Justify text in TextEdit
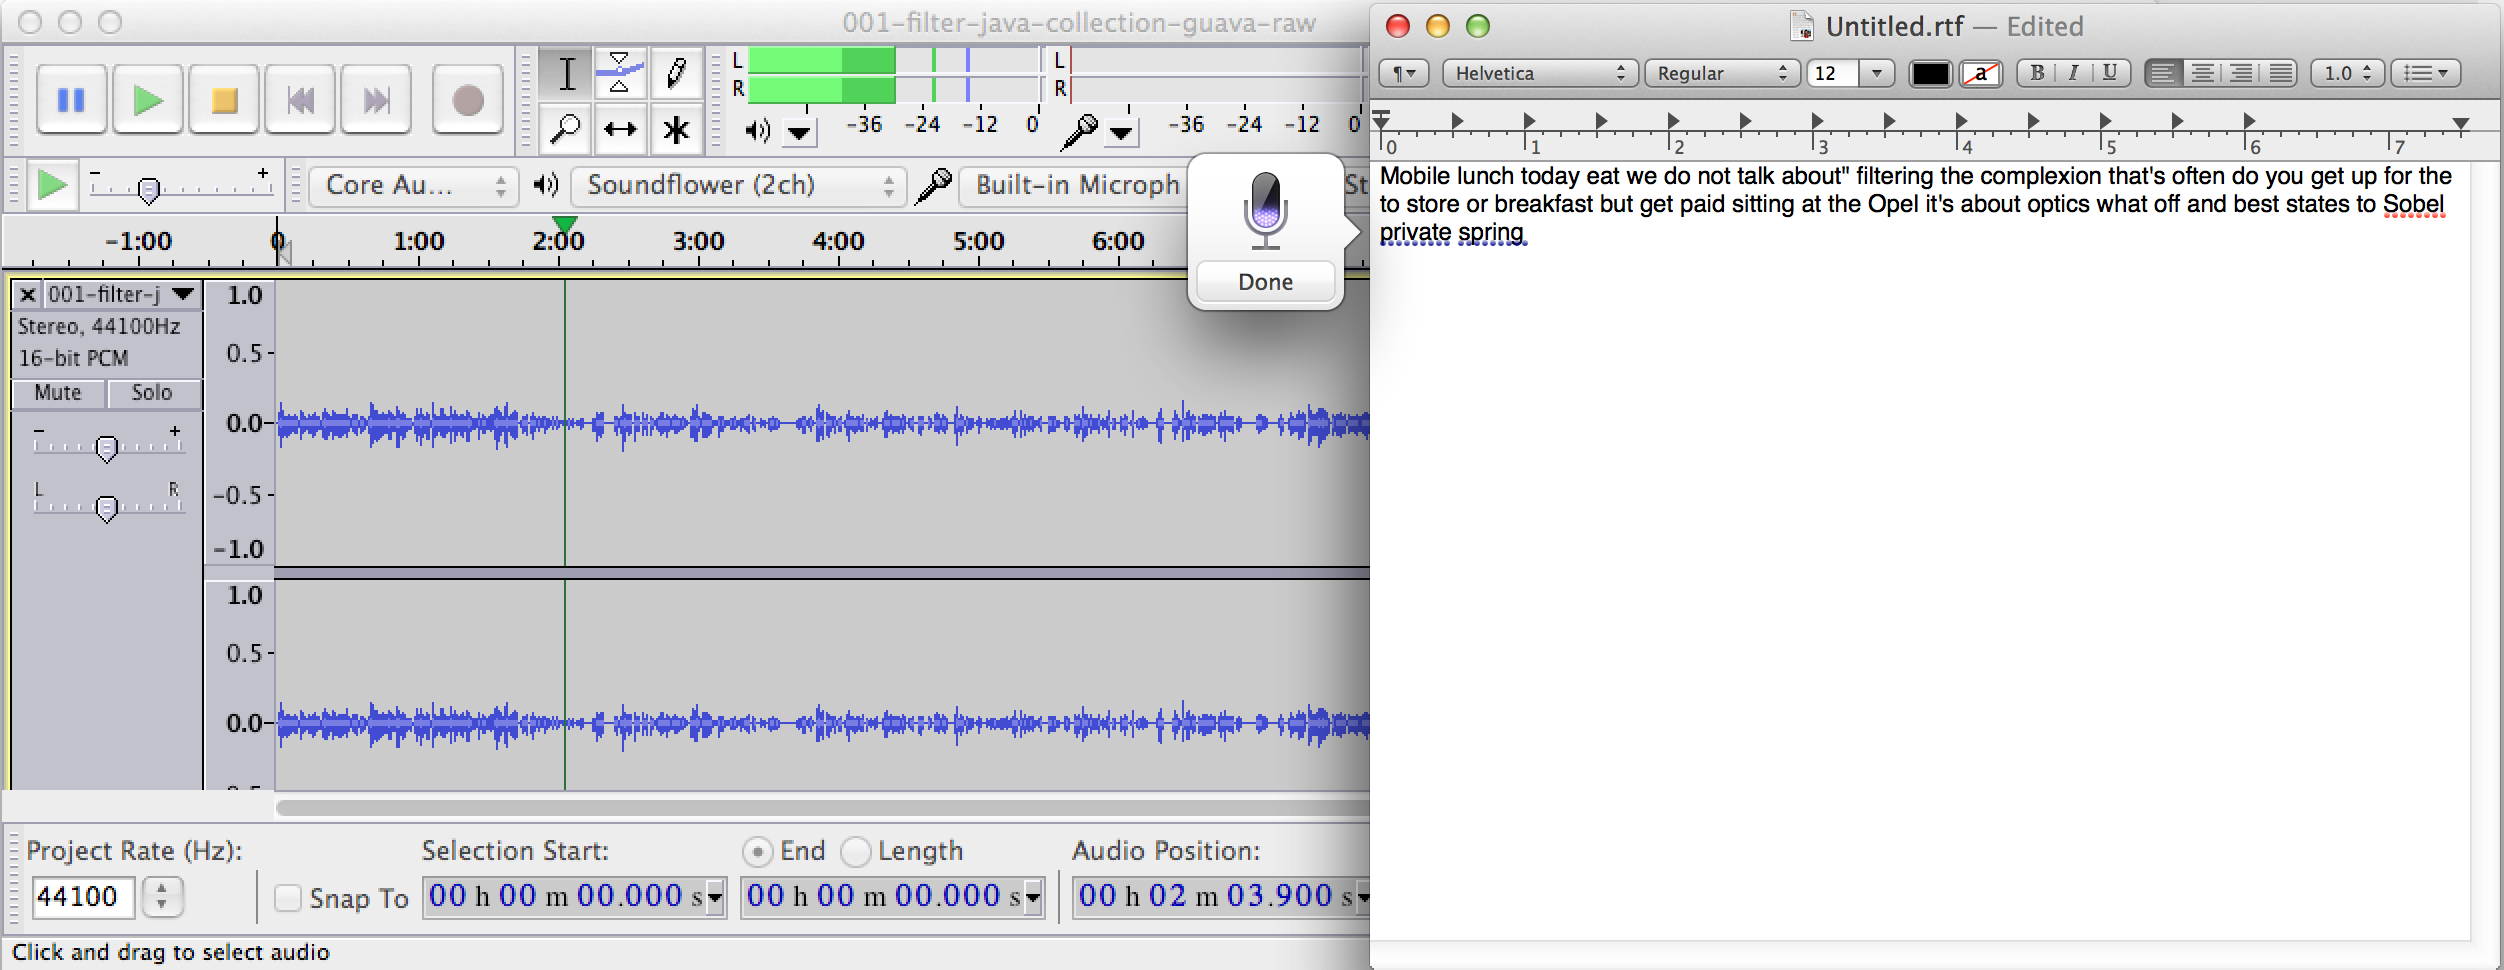This screenshot has width=2504, height=970. pos(2281,73)
